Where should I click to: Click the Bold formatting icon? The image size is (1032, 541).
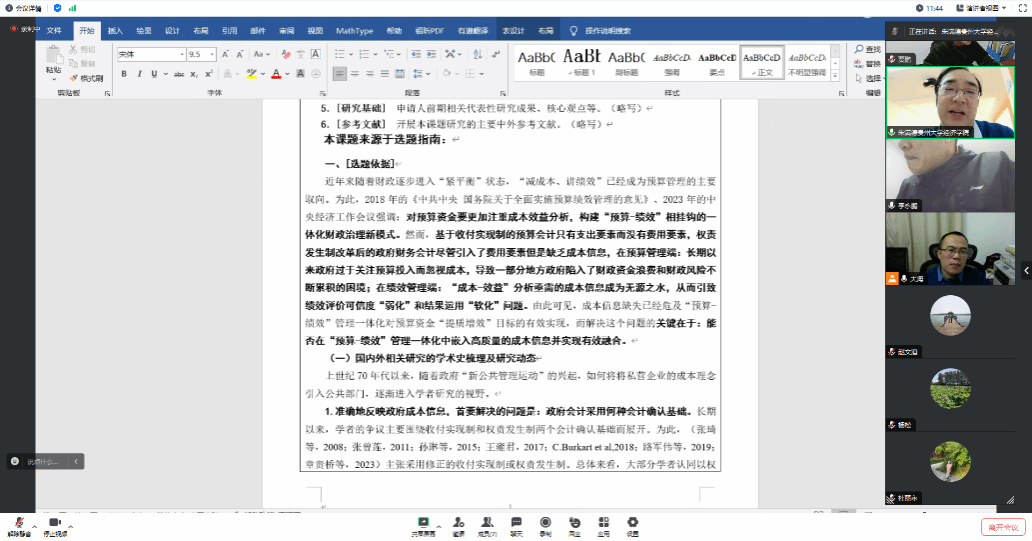tap(124, 74)
